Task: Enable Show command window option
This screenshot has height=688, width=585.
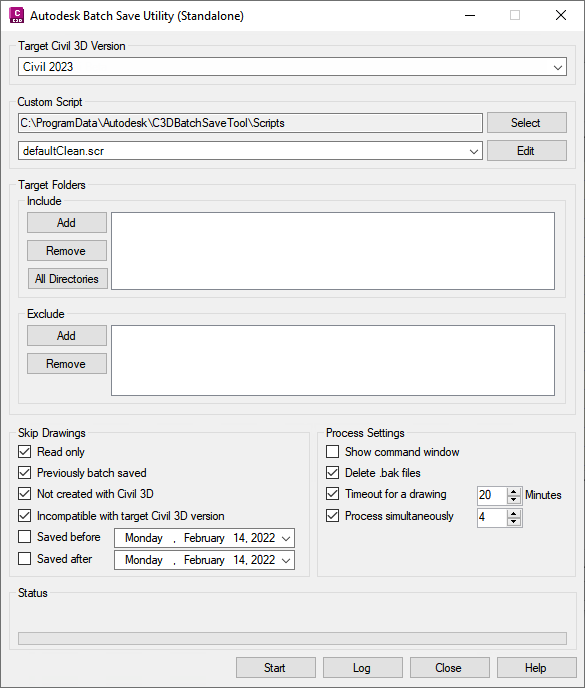Action: point(333,452)
